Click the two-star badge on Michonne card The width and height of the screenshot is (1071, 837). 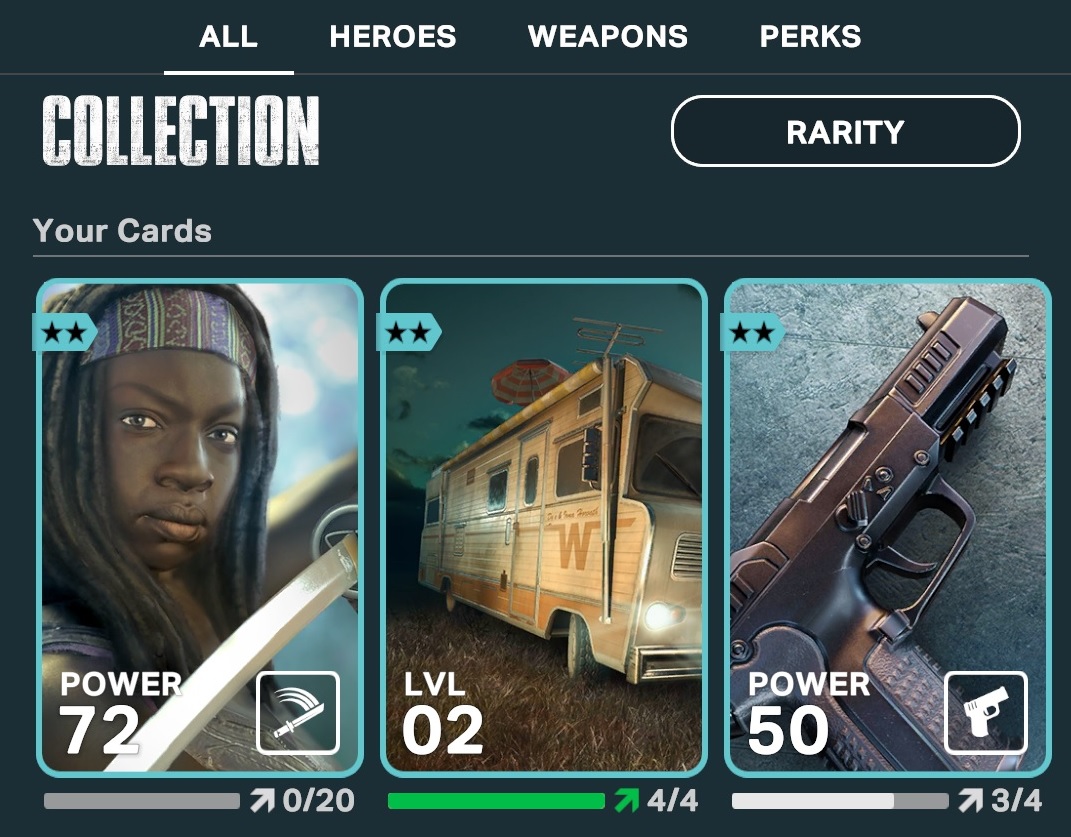(64, 333)
